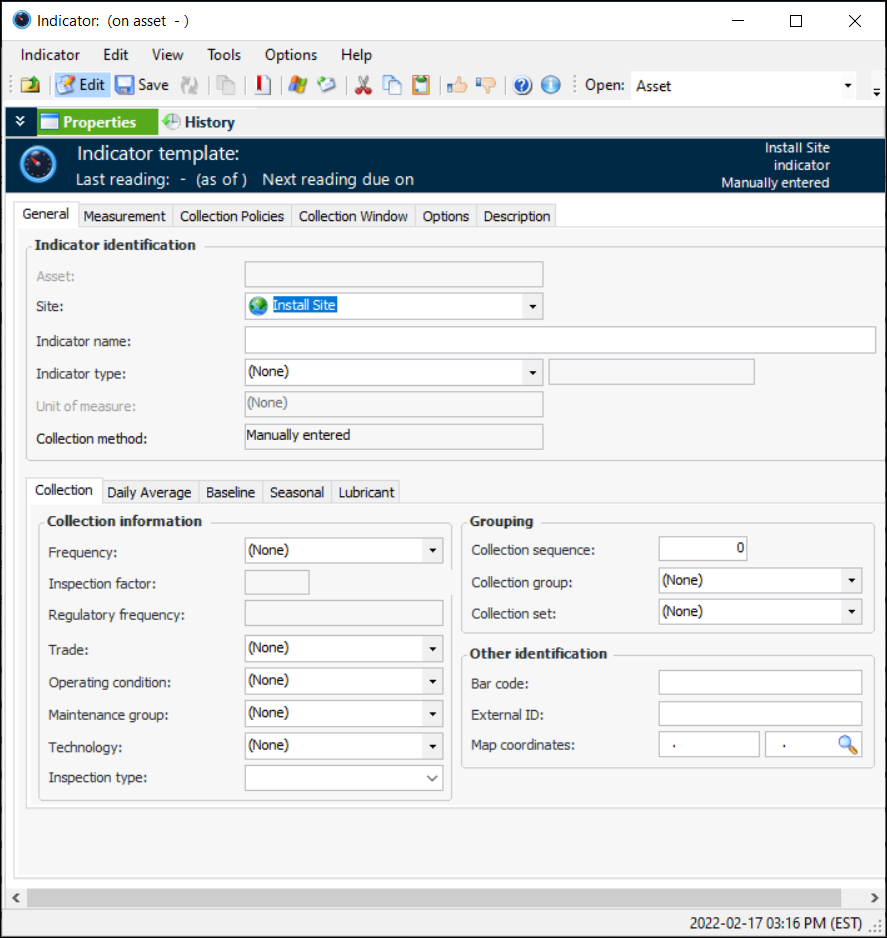887x938 pixels.
Task: Click the Edit toolbar button
Action: 81,85
